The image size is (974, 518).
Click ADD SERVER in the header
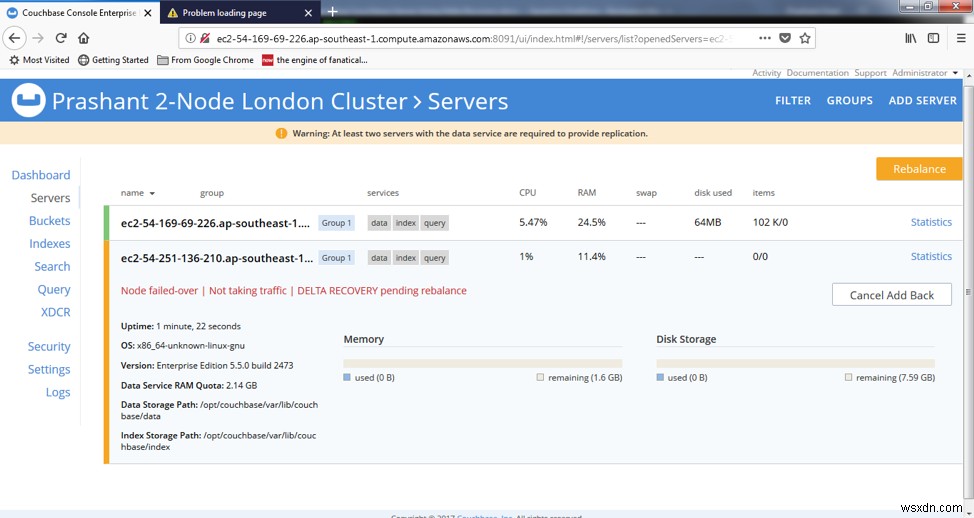[x=922, y=101]
